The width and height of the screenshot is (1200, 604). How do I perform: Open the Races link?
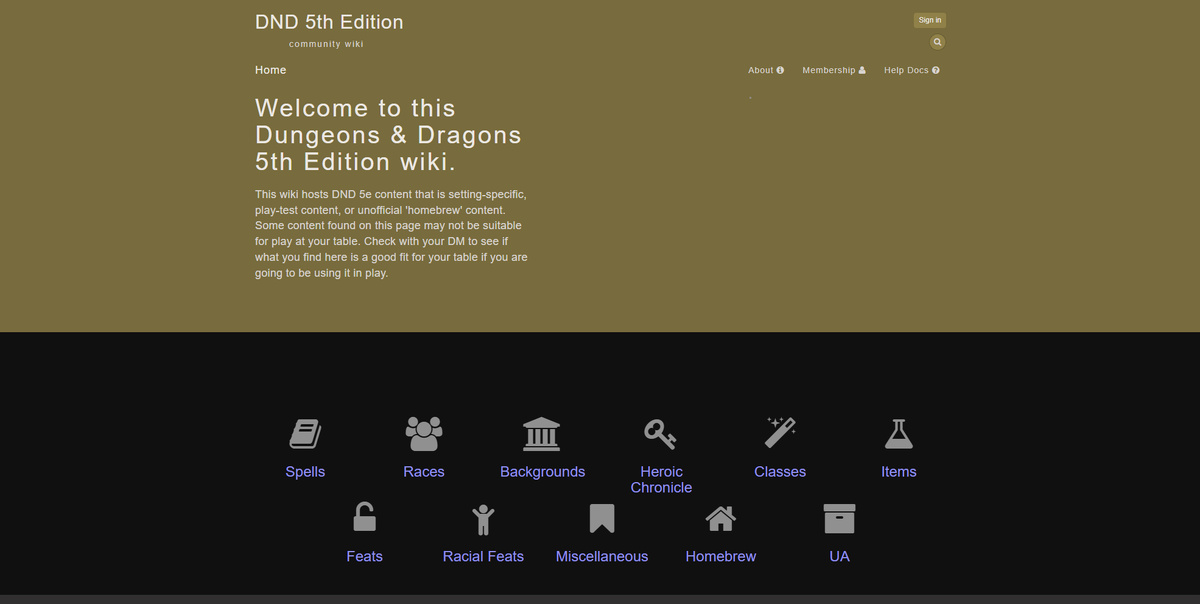pyautogui.click(x=424, y=472)
